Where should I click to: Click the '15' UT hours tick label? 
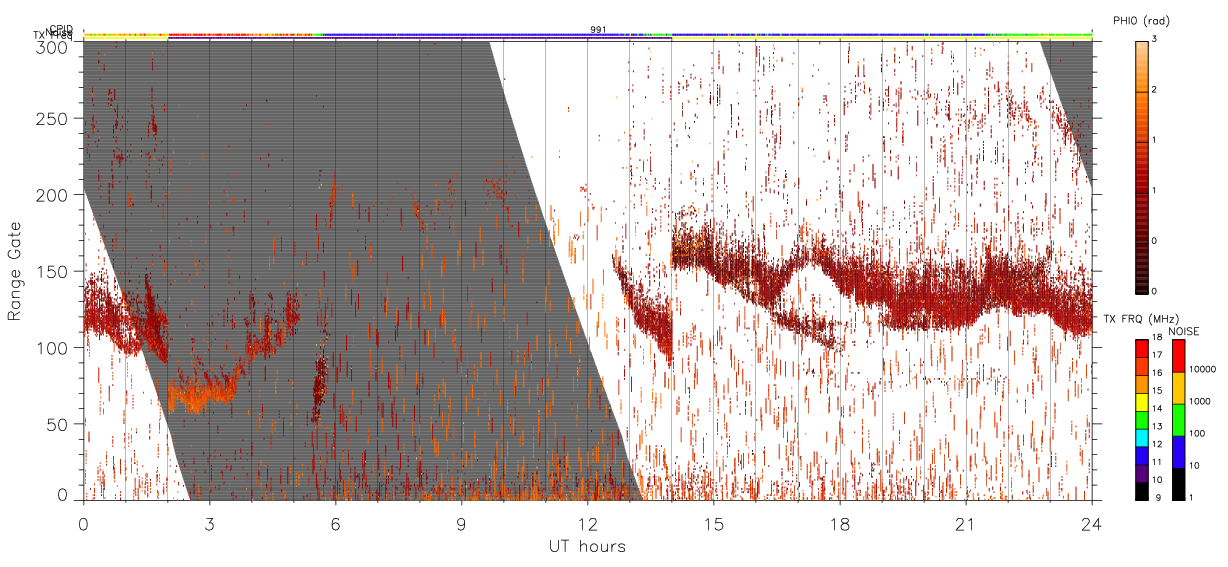713,523
